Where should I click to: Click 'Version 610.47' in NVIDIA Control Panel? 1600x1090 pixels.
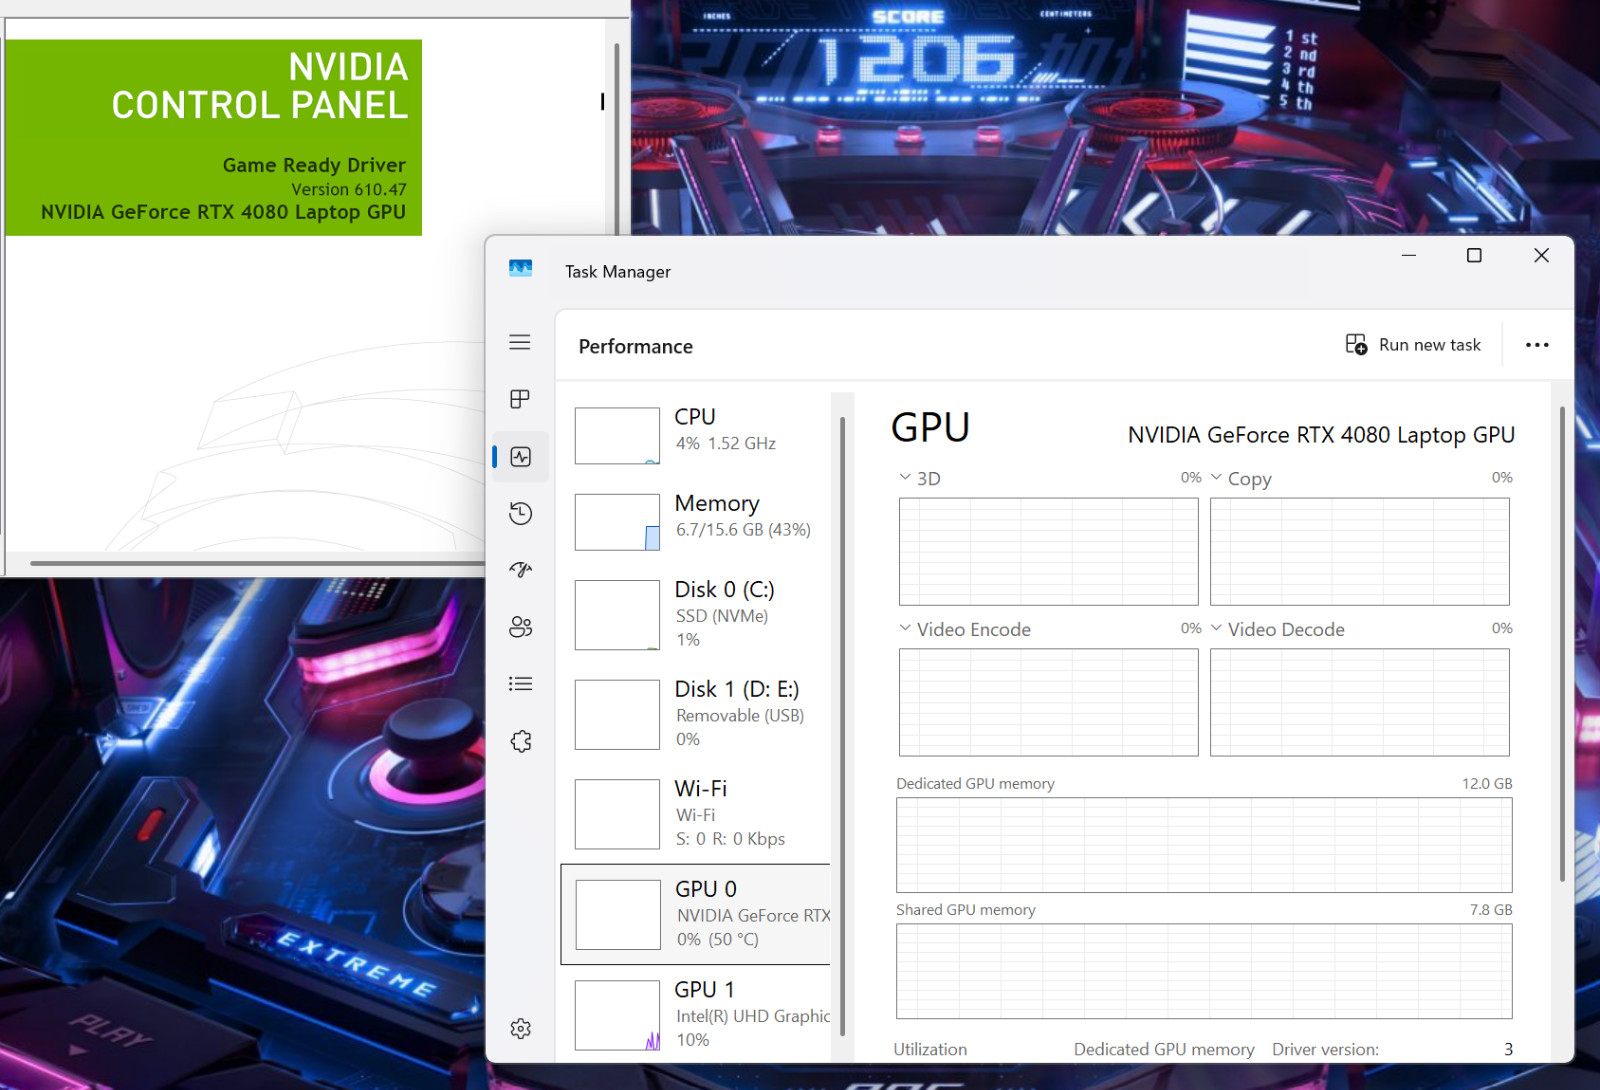tap(349, 189)
